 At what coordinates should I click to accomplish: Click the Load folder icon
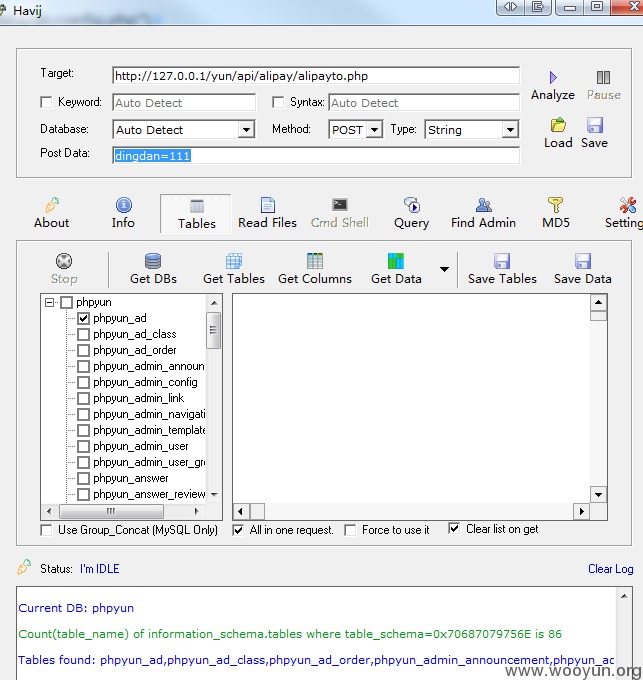(x=558, y=126)
